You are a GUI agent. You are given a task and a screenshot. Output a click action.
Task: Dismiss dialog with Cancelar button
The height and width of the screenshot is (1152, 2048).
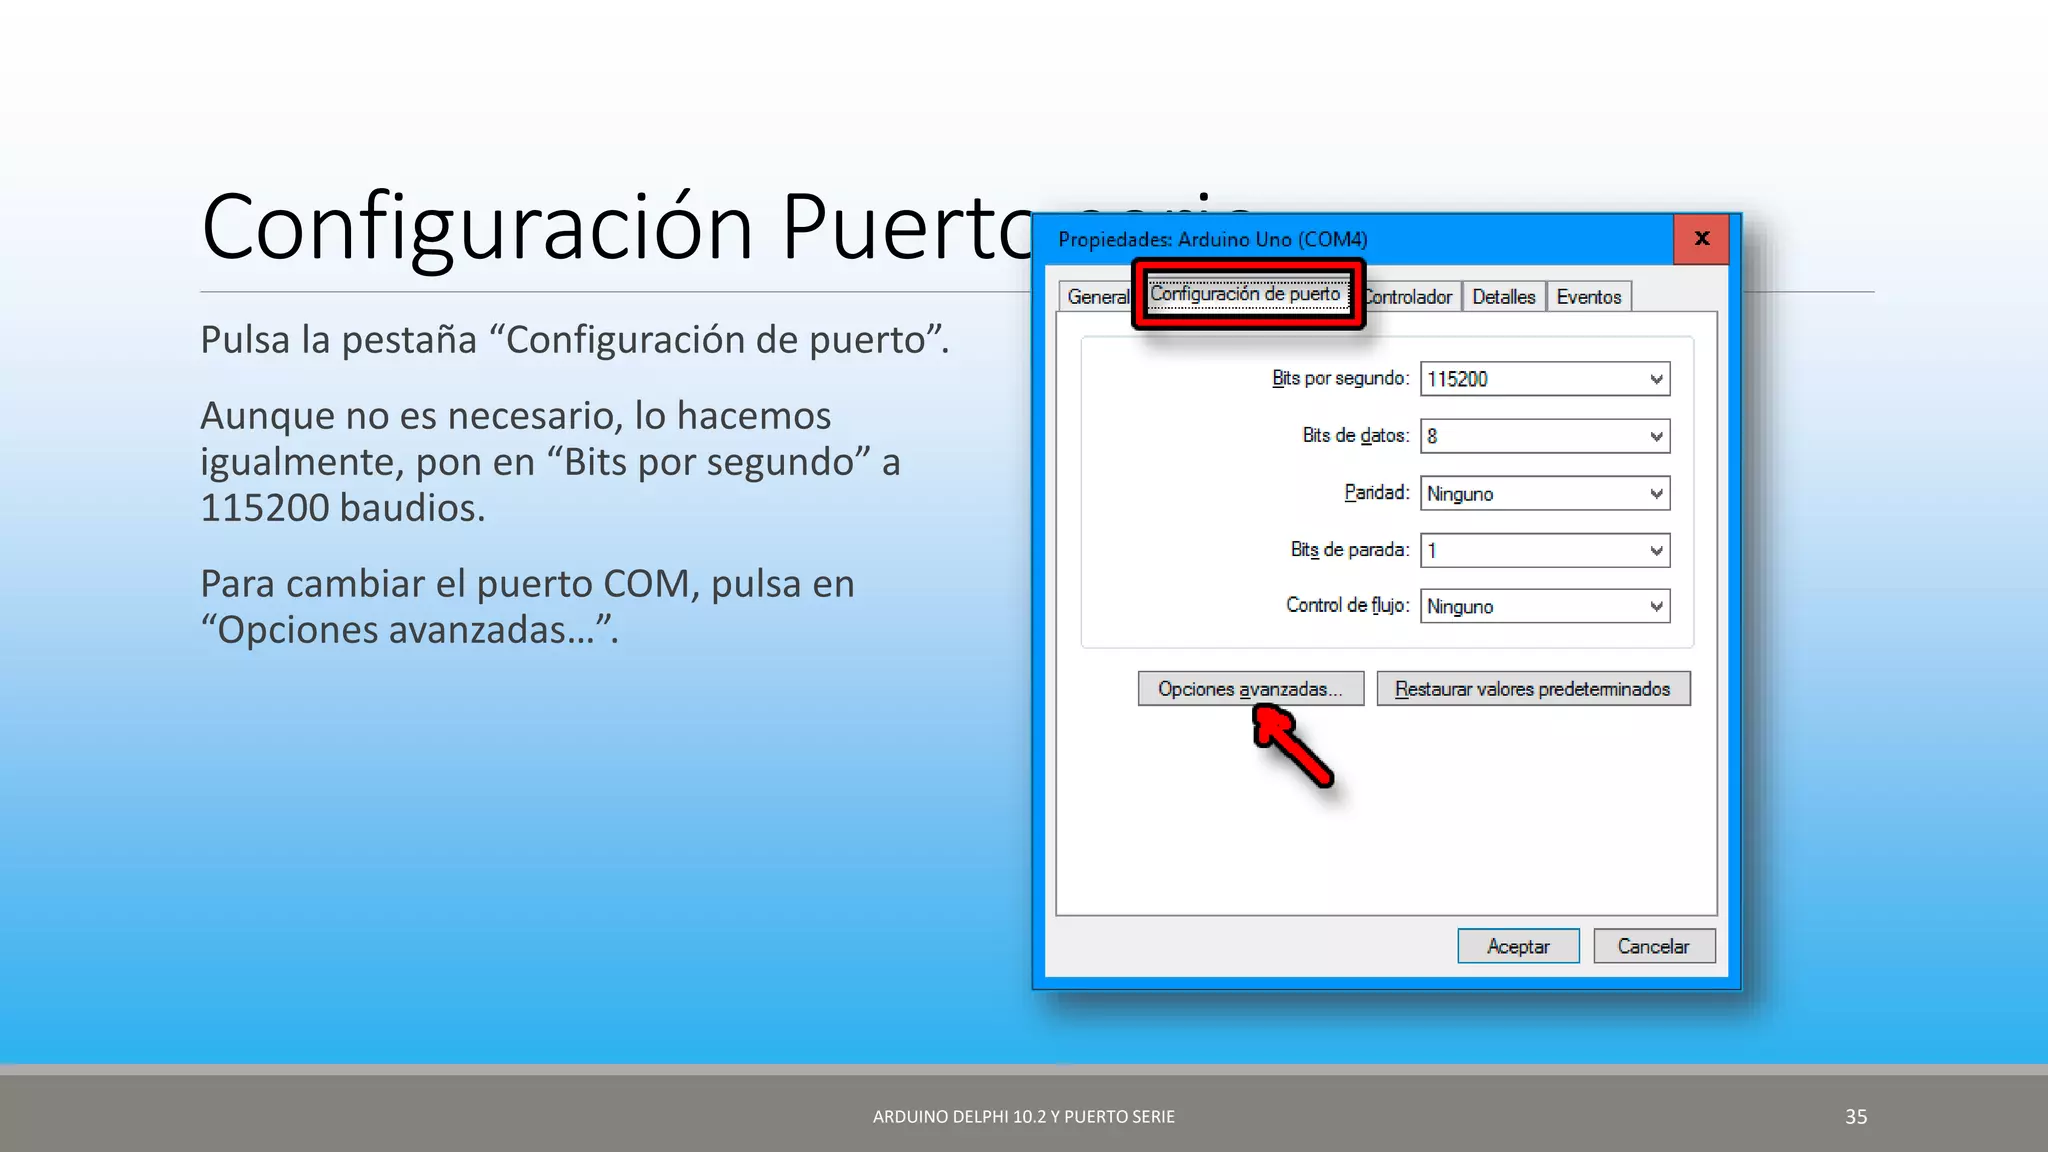[1654, 946]
